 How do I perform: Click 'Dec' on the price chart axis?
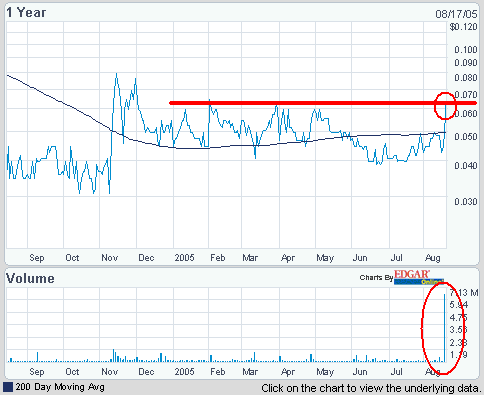(x=146, y=258)
